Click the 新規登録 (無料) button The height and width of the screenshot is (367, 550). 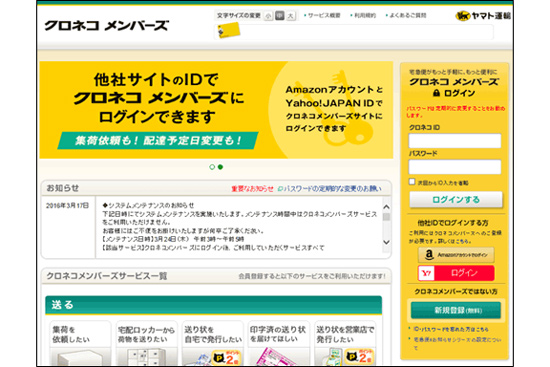456,310
